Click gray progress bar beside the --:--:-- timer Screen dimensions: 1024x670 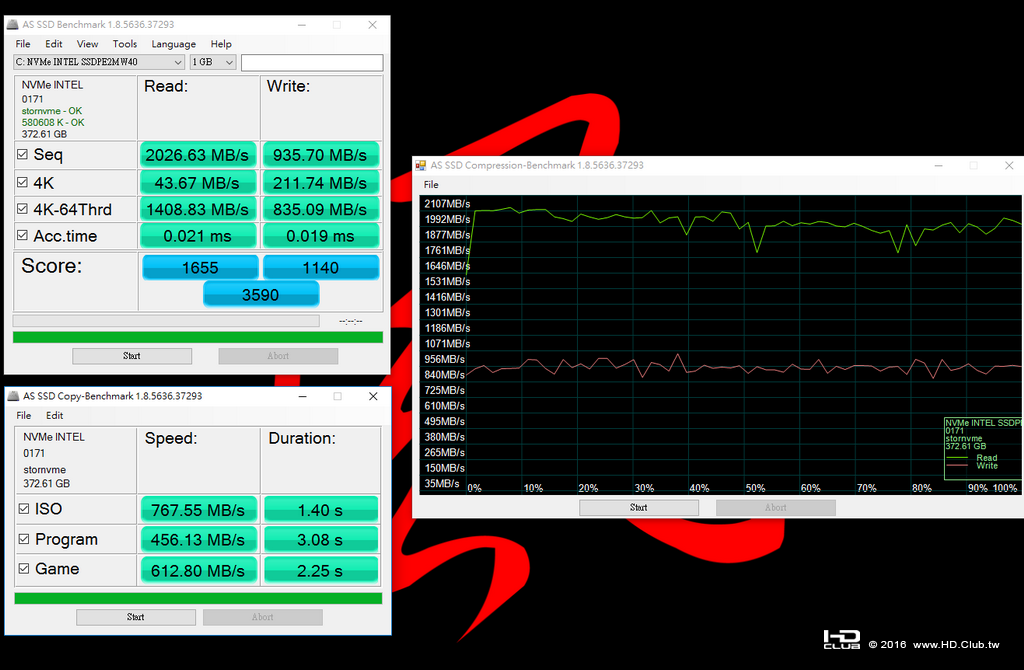pyautogui.click(x=166, y=321)
